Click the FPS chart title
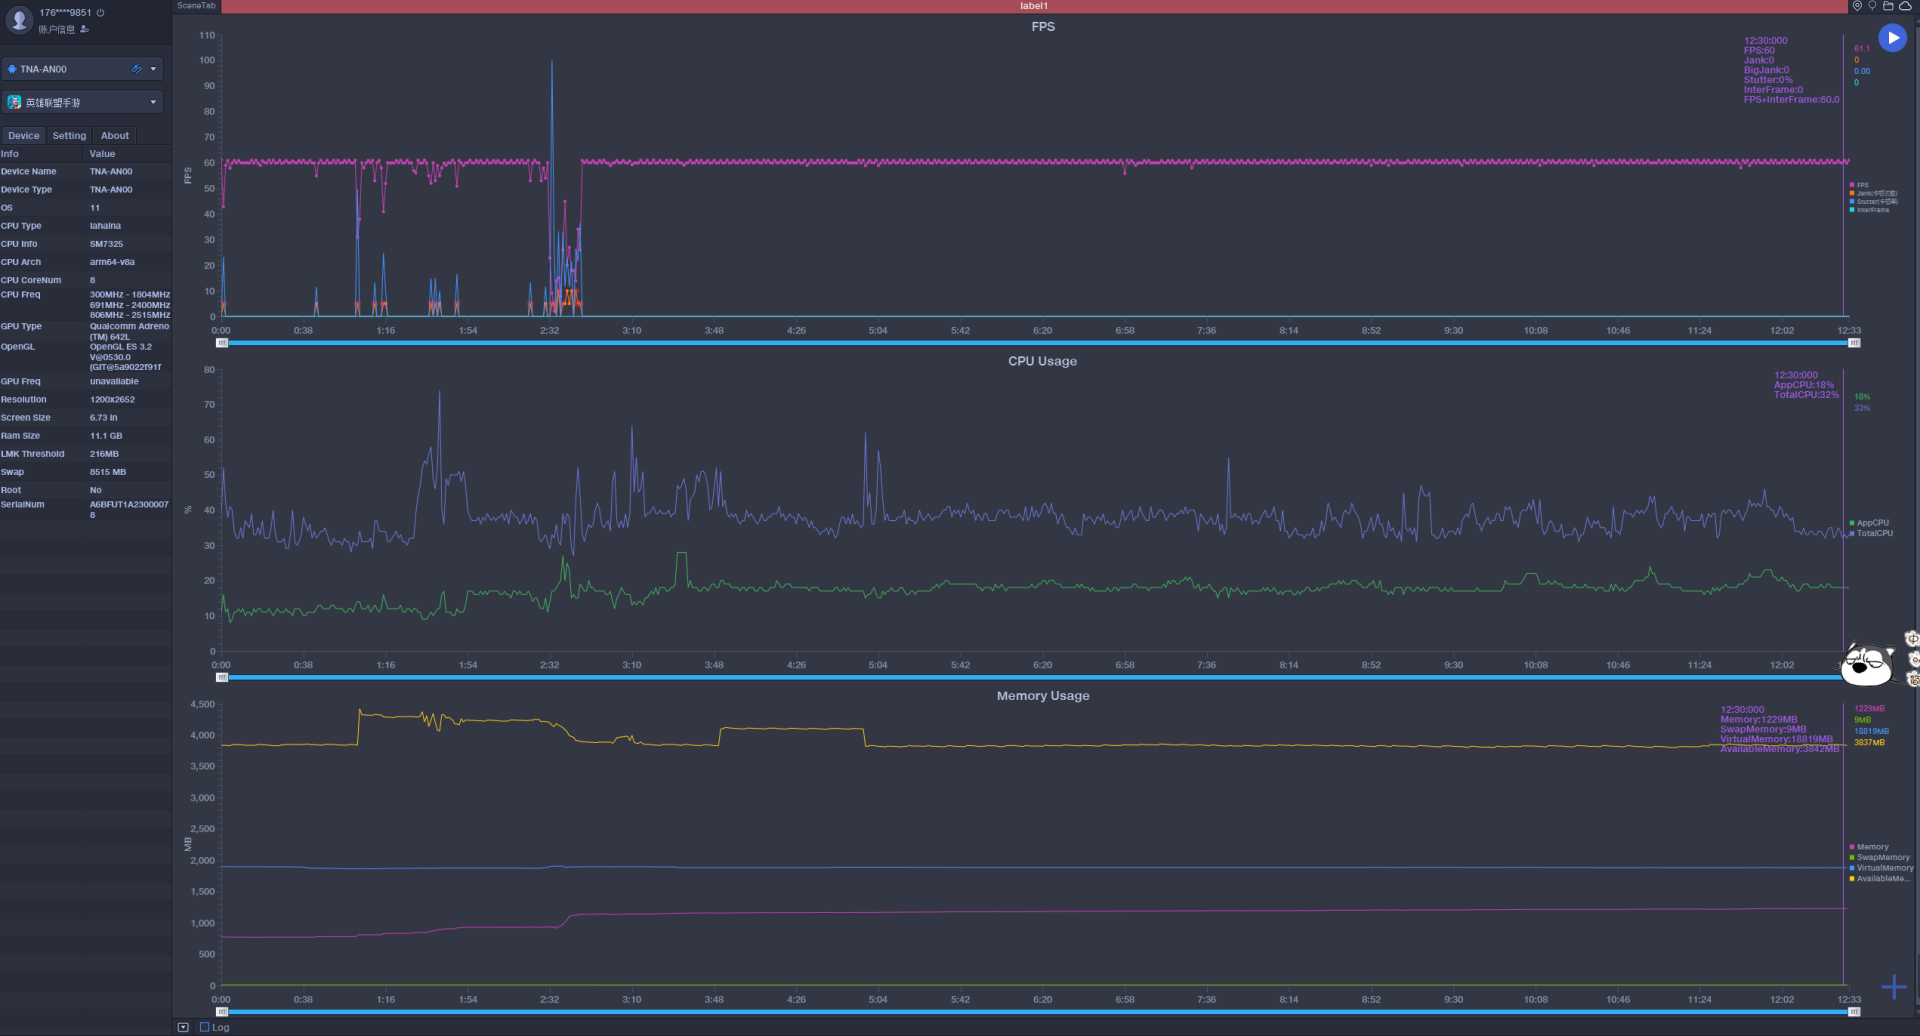Screen dimensions: 1920x1036 1043,27
